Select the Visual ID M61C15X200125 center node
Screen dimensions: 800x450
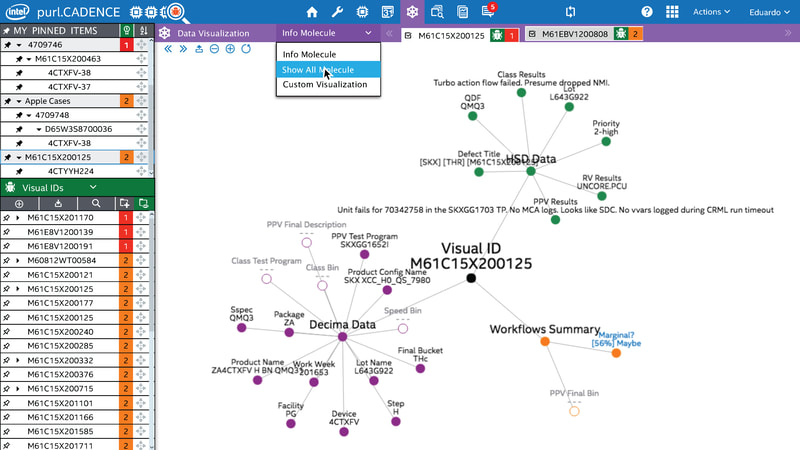click(x=471, y=278)
